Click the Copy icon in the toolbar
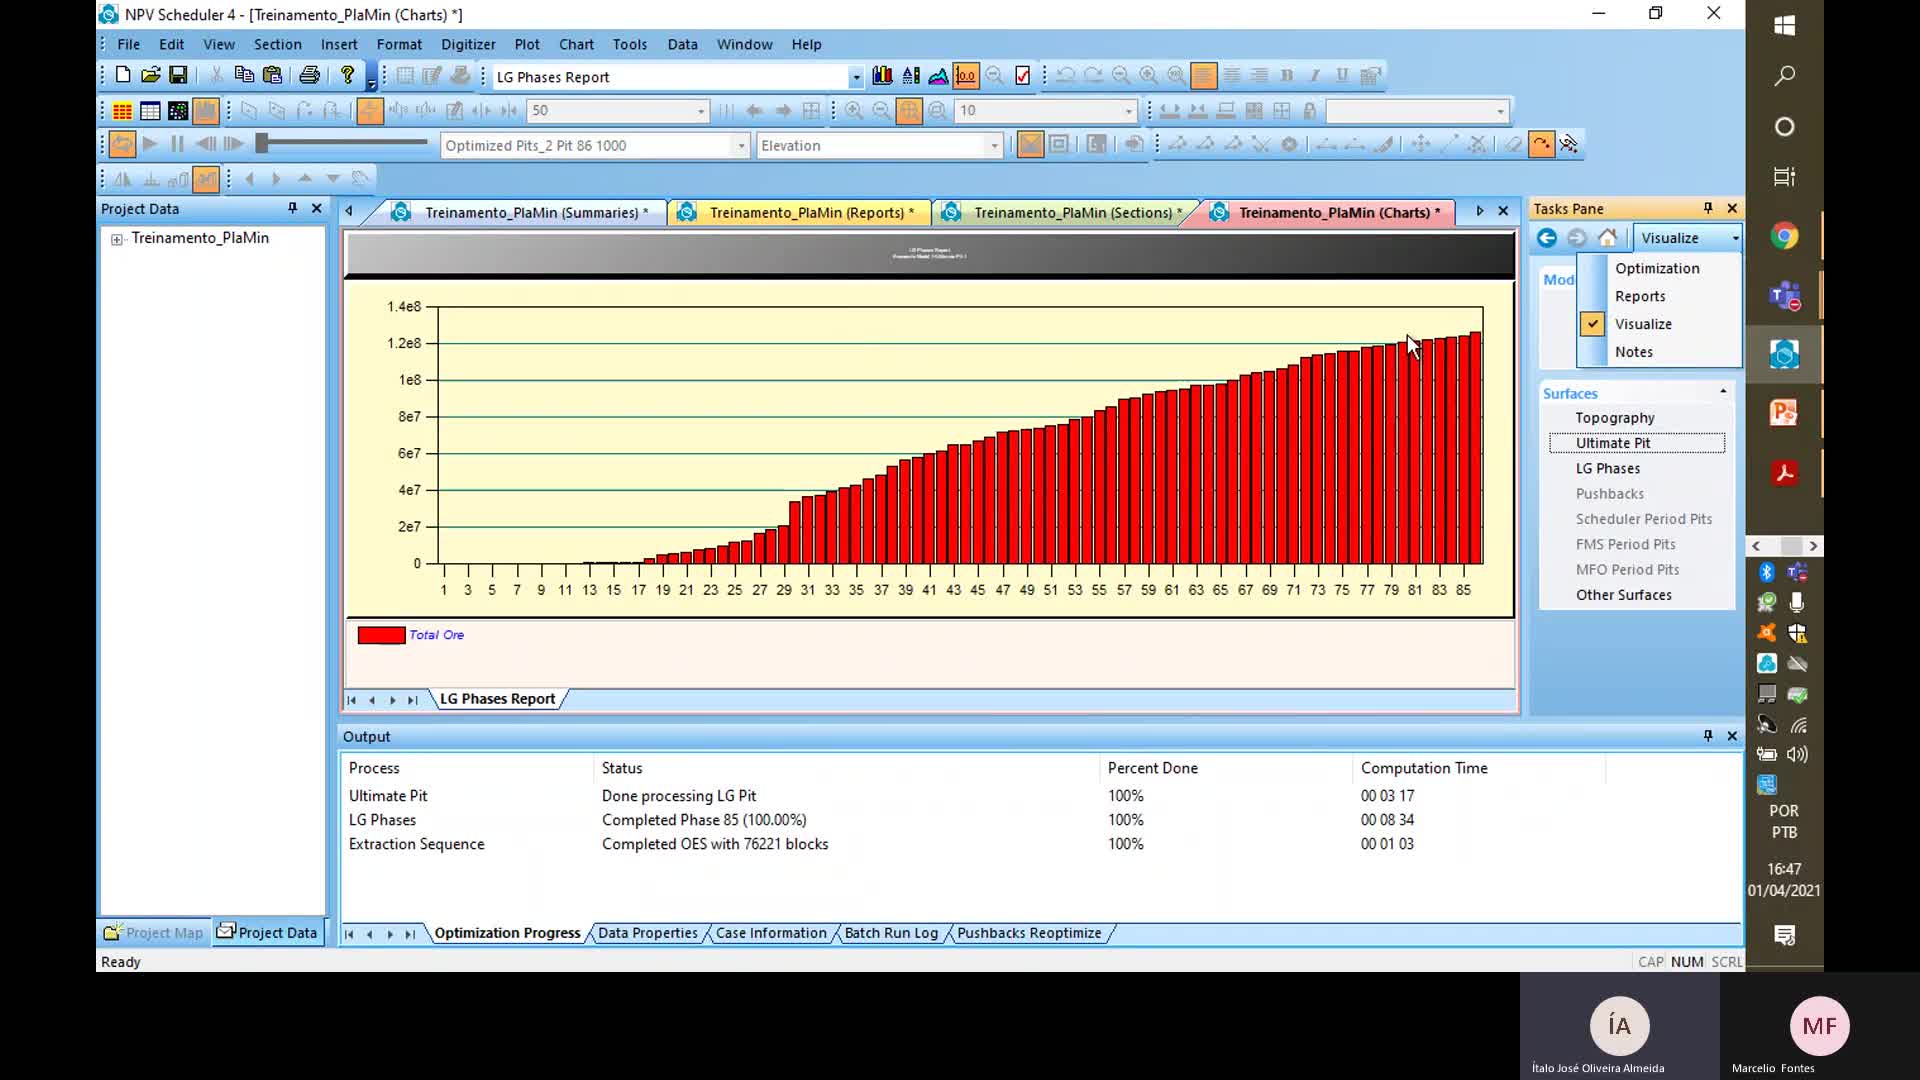Viewport: 1920px width, 1080px height. pyautogui.click(x=243, y=75)
